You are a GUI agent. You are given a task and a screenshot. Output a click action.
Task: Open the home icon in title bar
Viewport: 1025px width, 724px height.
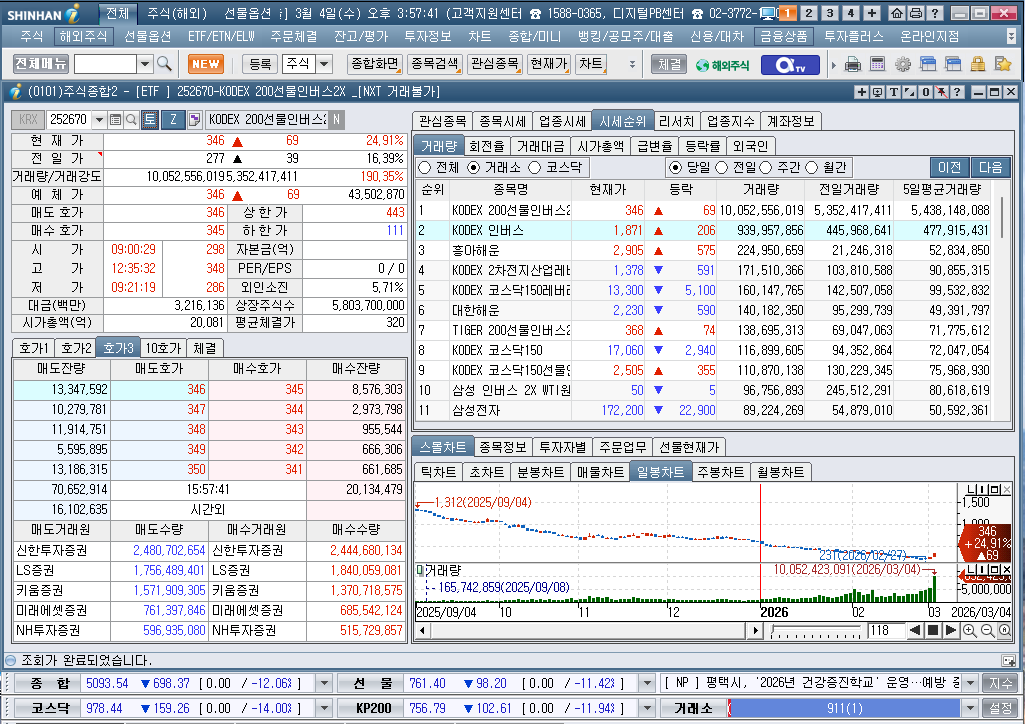click(898, 13)
